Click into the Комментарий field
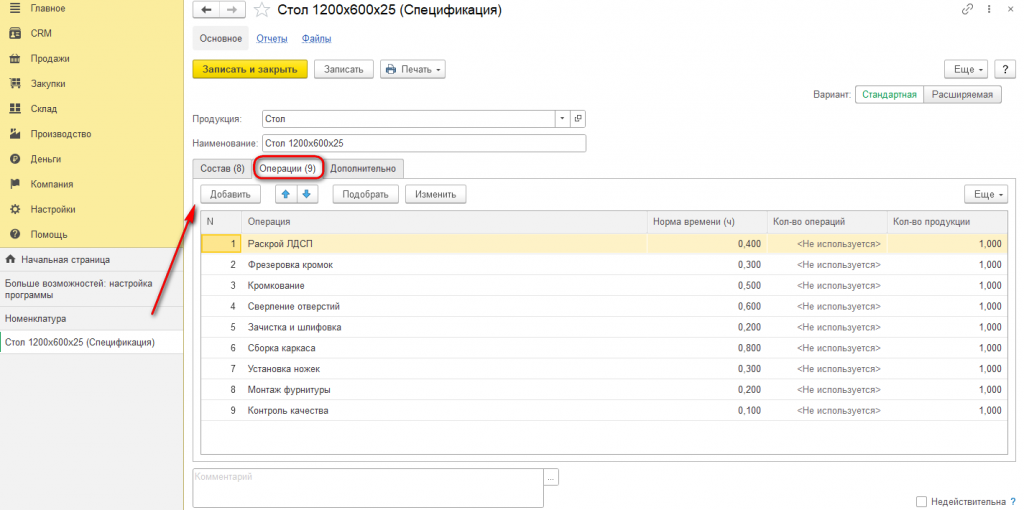Screen dimensions: 1024x510 (368, 488)
